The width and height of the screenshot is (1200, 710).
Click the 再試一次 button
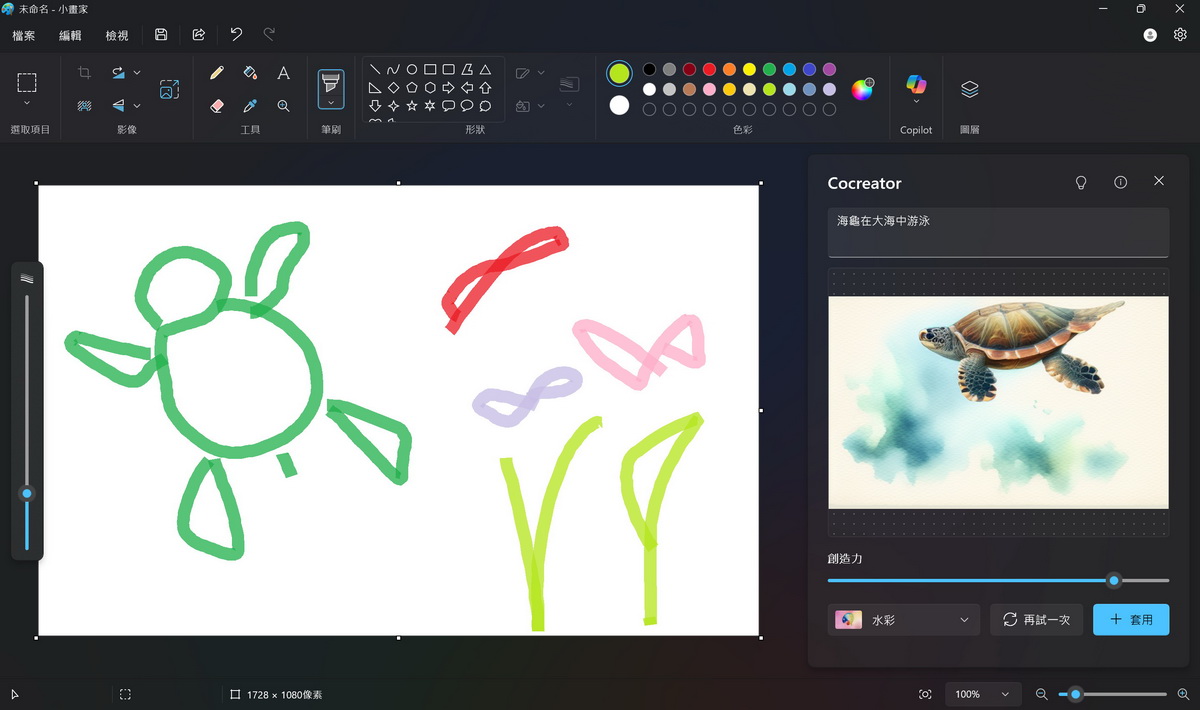pos(1036,620)
